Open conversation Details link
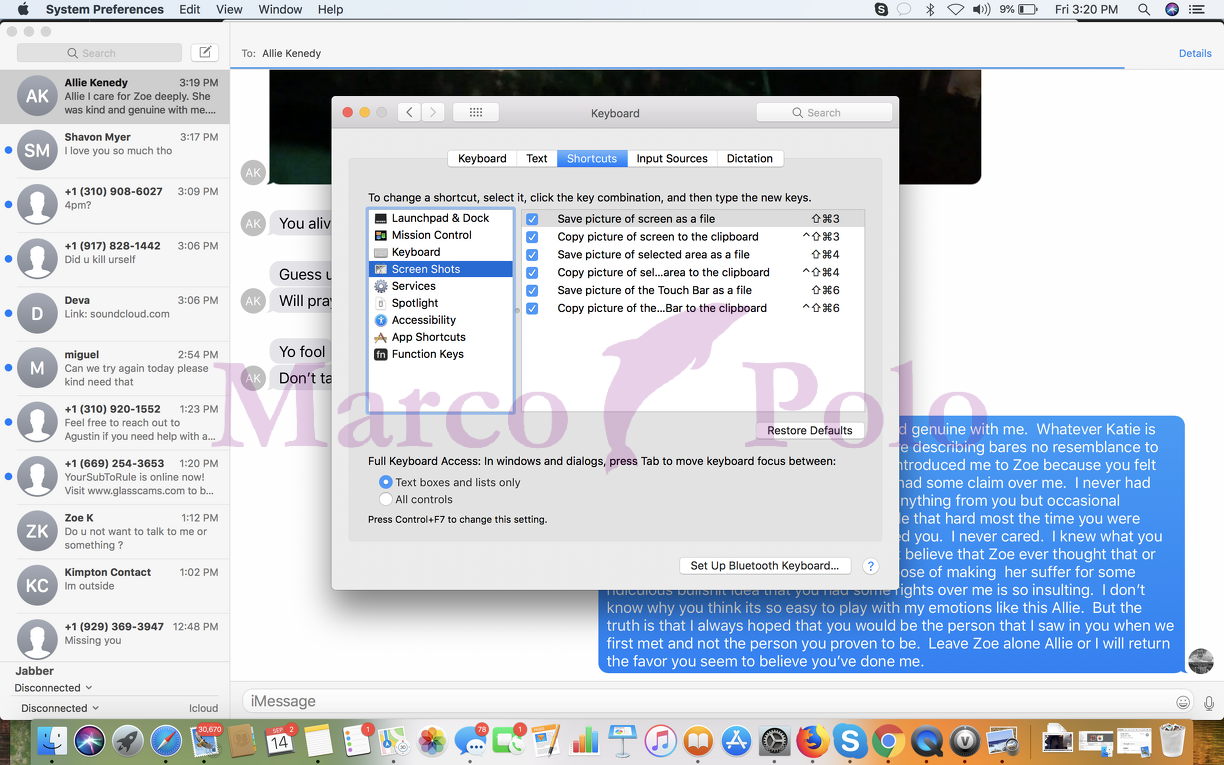This screenshot has height=765, width=1224. [x=1195, y=54]
